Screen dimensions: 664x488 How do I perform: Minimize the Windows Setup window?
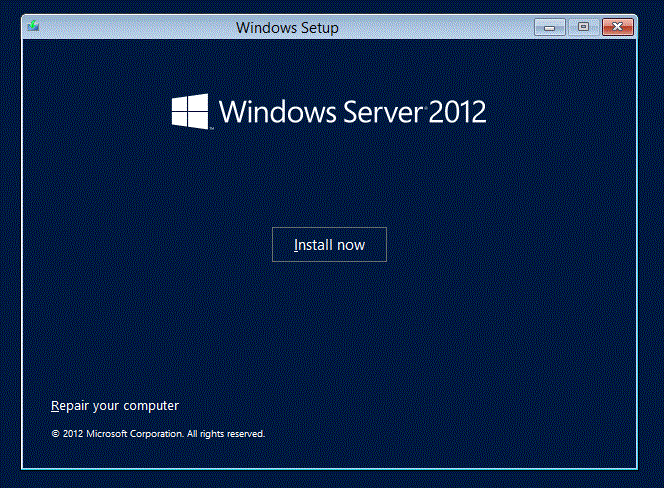(x=550, y=28)
